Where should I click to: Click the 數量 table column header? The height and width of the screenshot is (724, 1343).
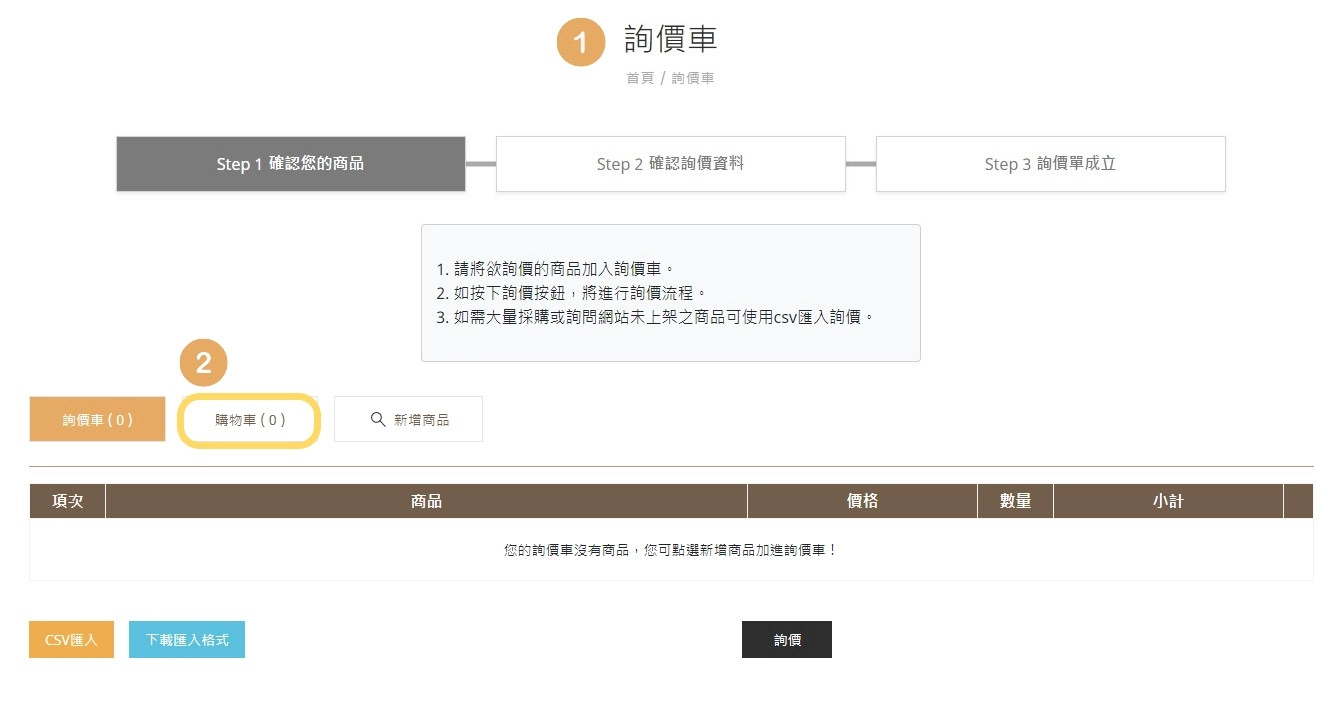point(1015,500)
